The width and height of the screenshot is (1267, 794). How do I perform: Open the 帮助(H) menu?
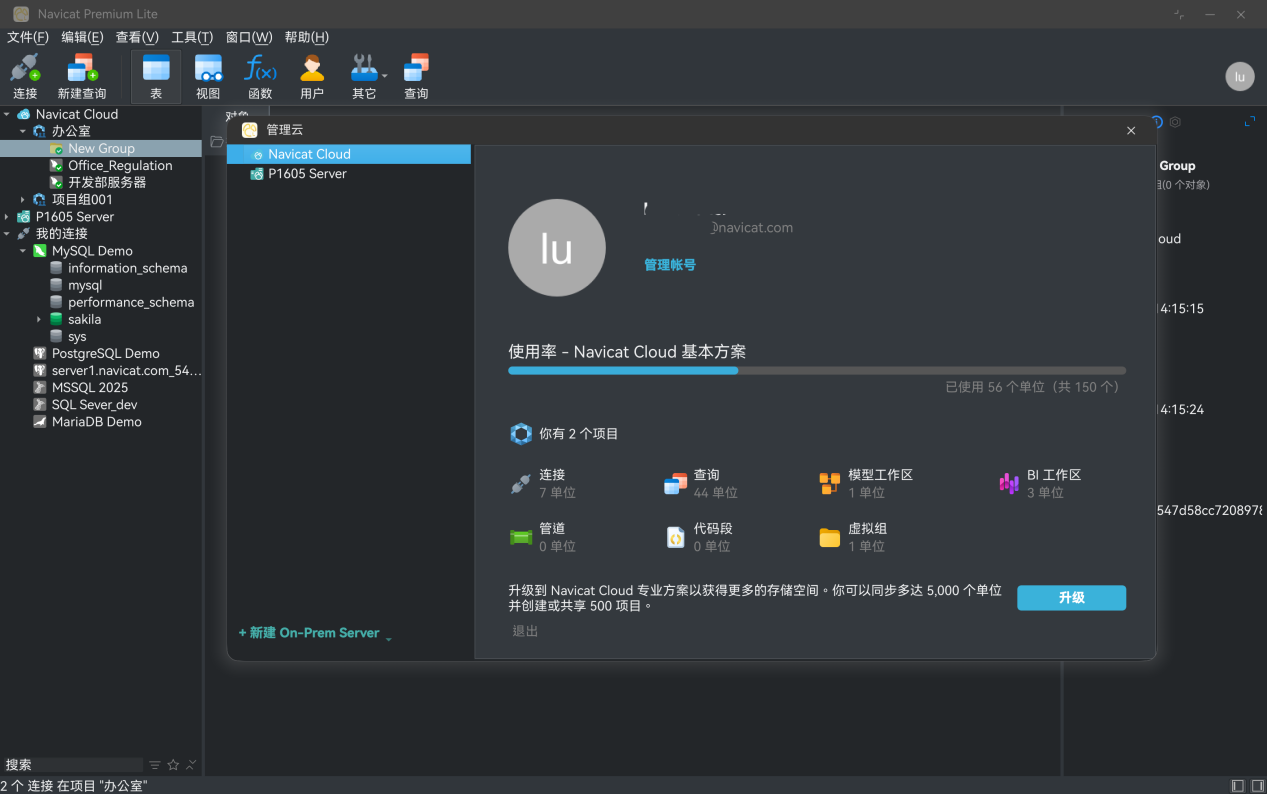tap(306, 37)
